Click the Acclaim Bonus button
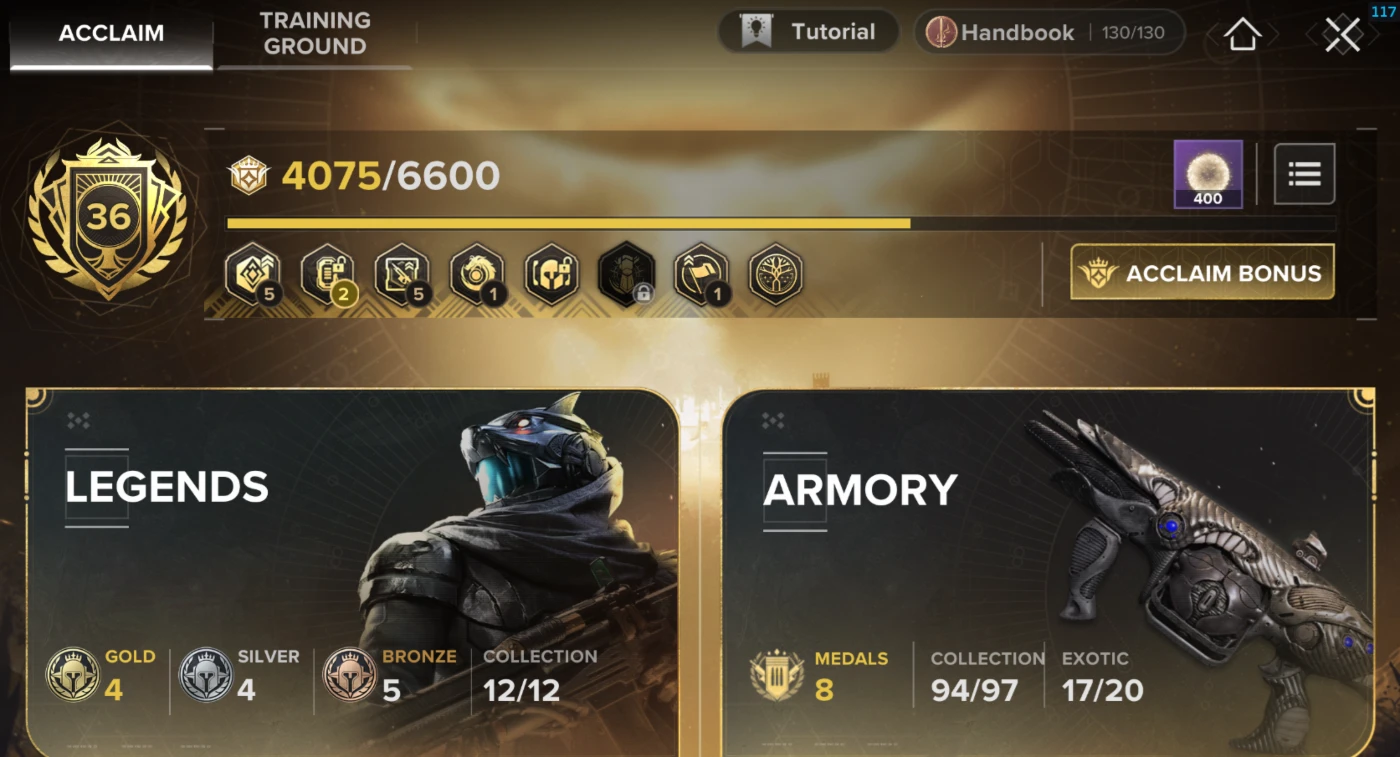Screen dimensions: 1400x757 pos(1202,273)
